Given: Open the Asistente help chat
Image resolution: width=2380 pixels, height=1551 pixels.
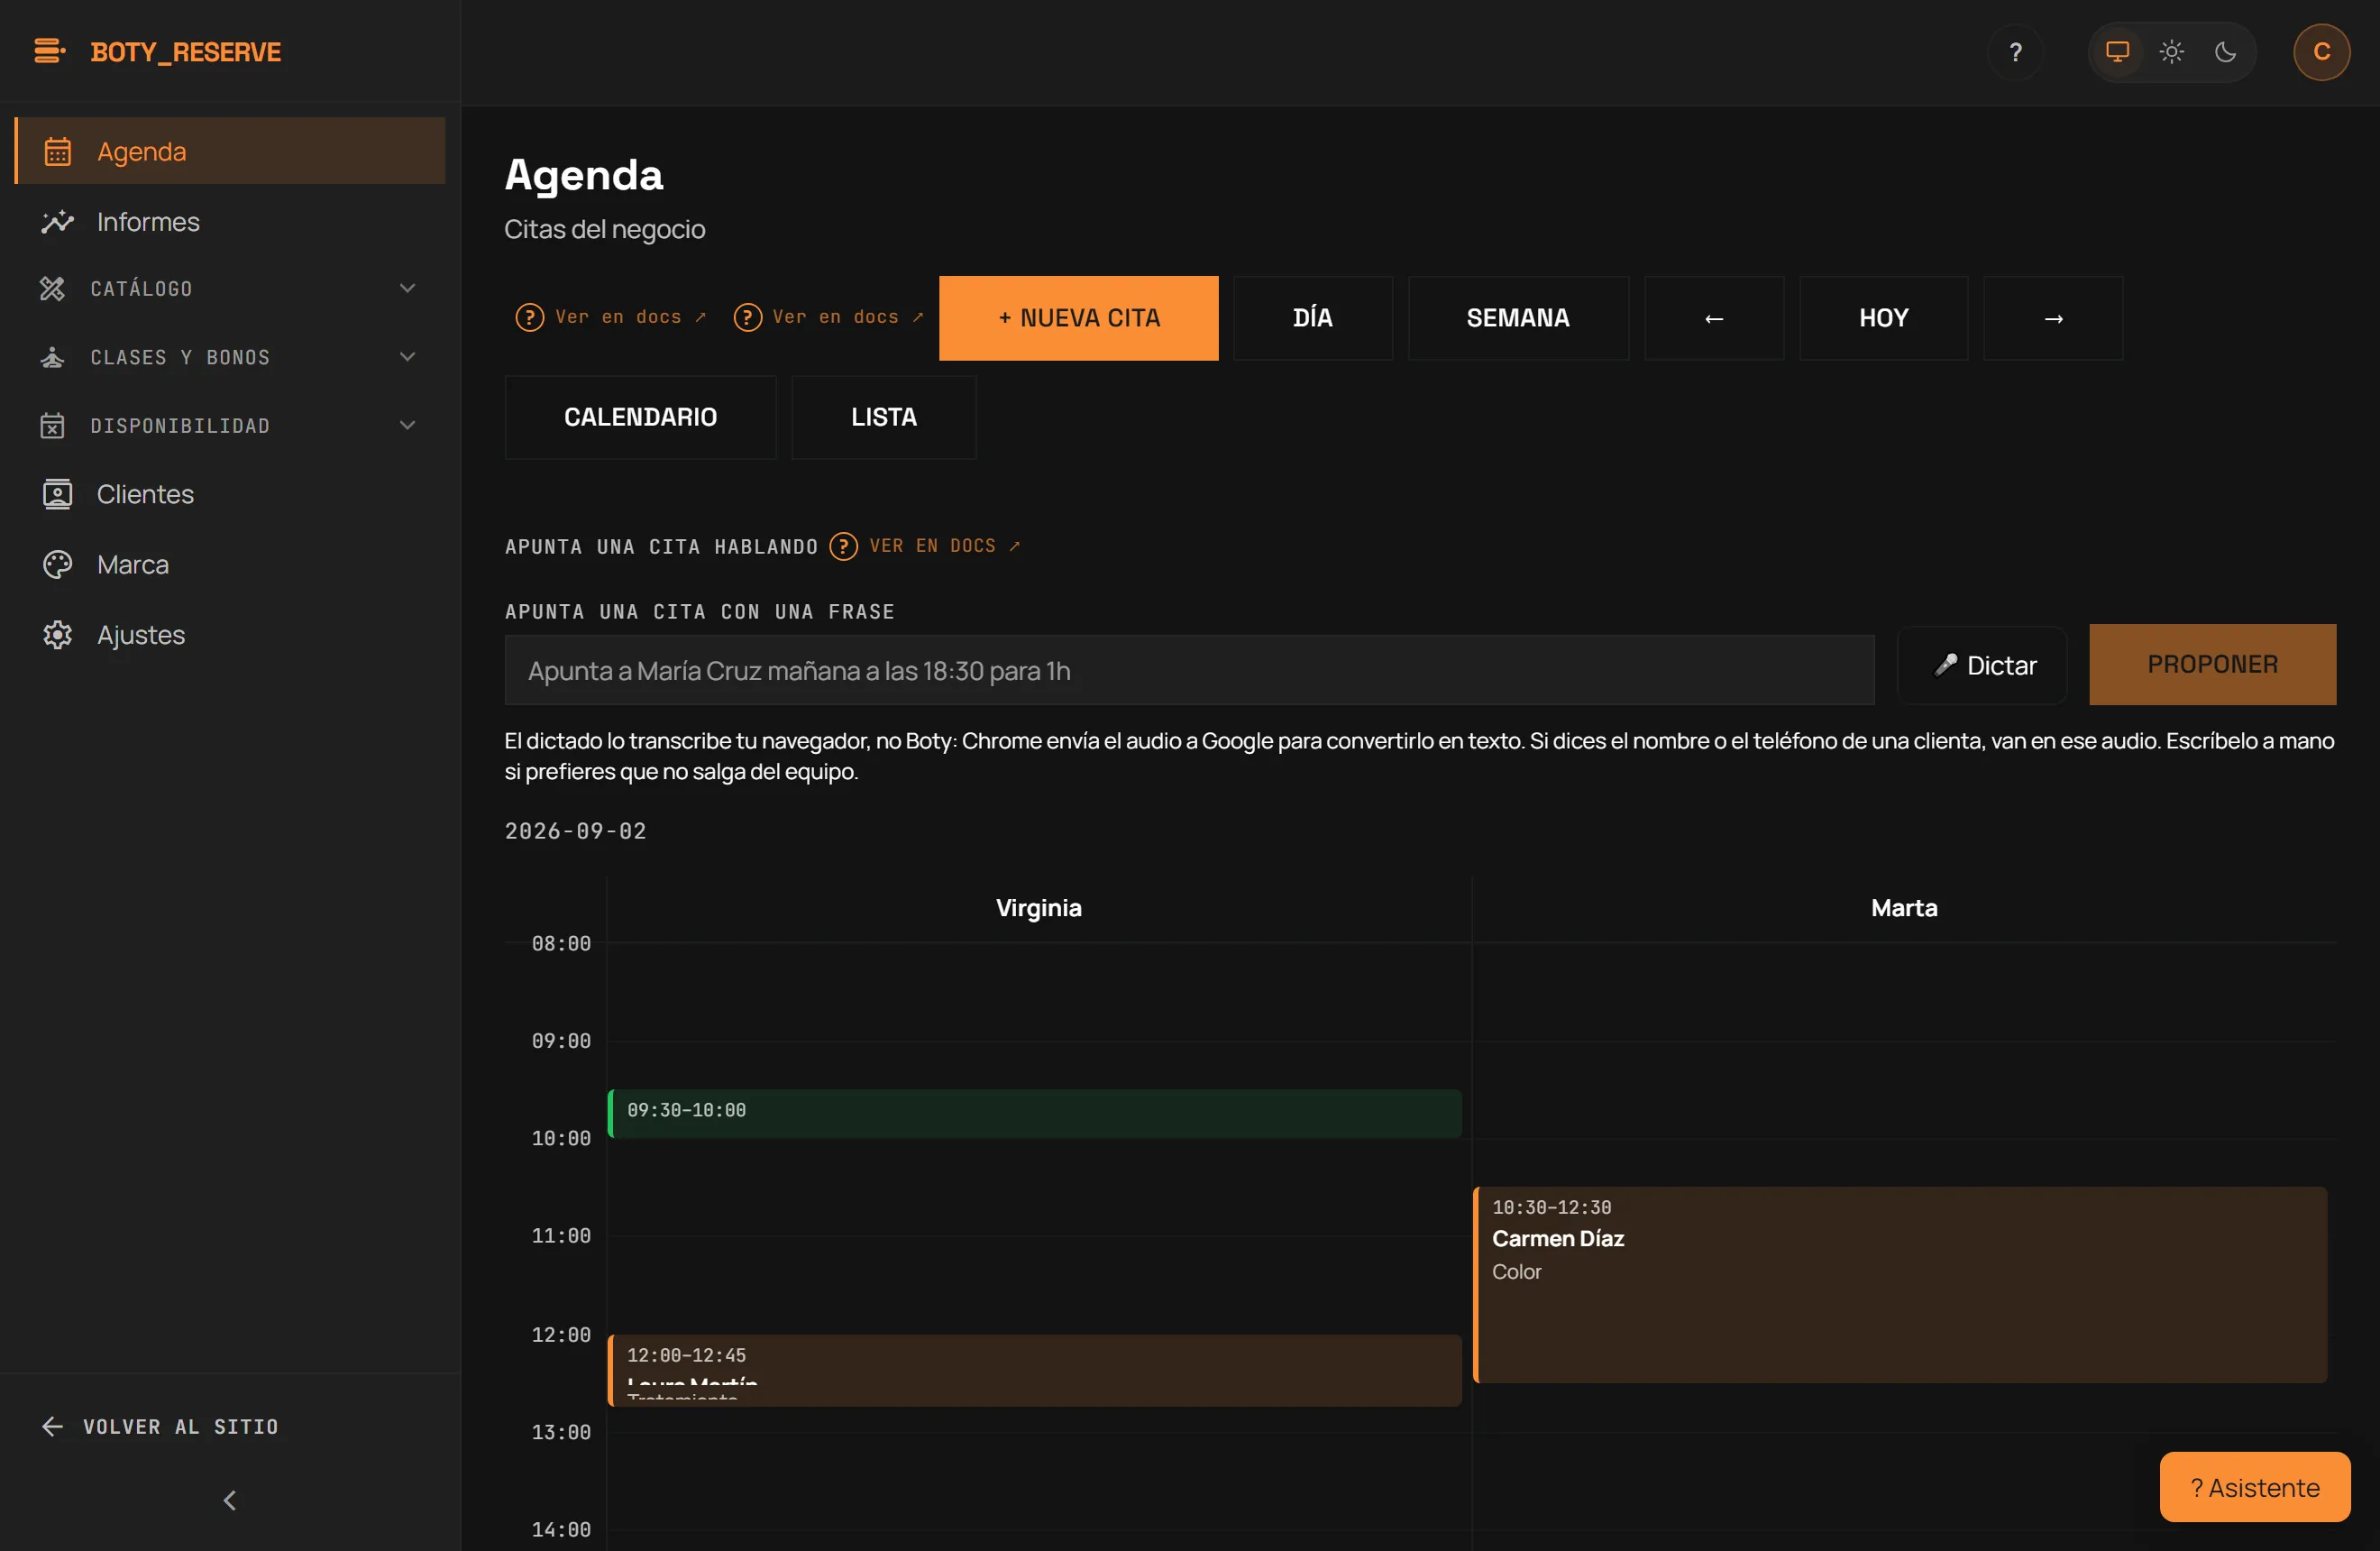Looking at the screenshot, I should click(x=2254, y=1487).
